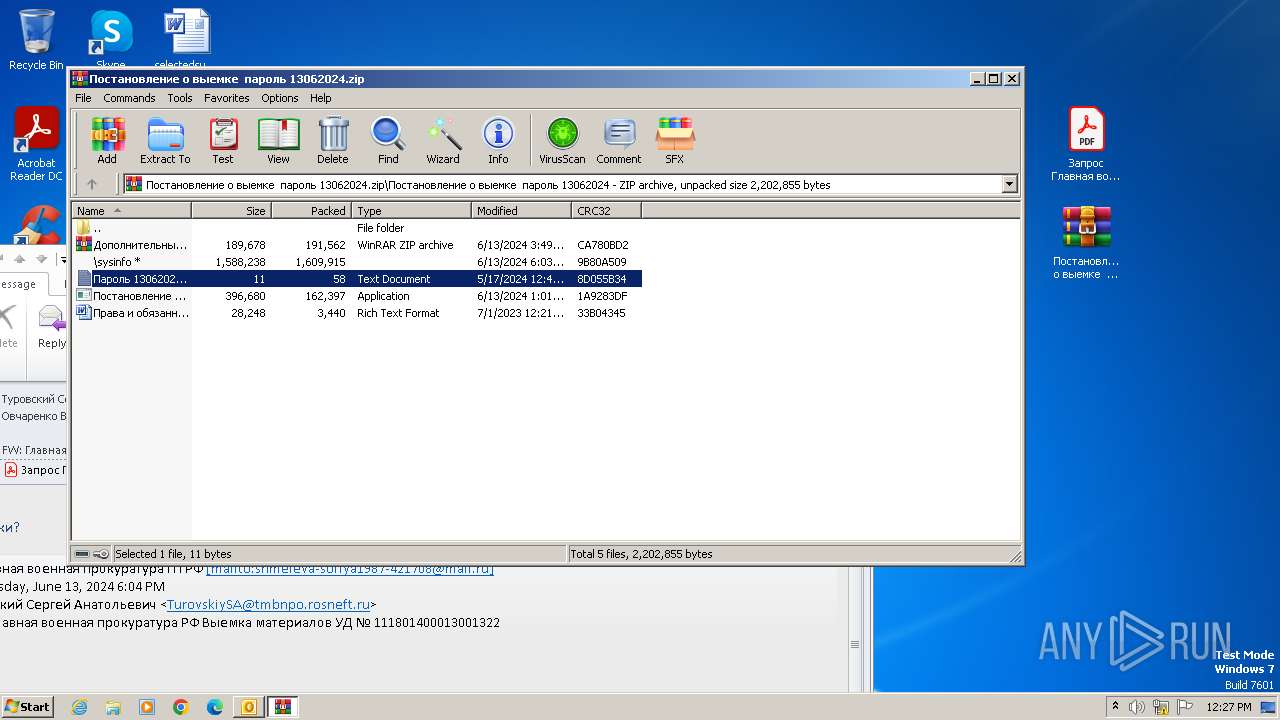The image size is (1280, 720).
Task: Click the Extract To toolbar icon
Action: tap(165, 141)
